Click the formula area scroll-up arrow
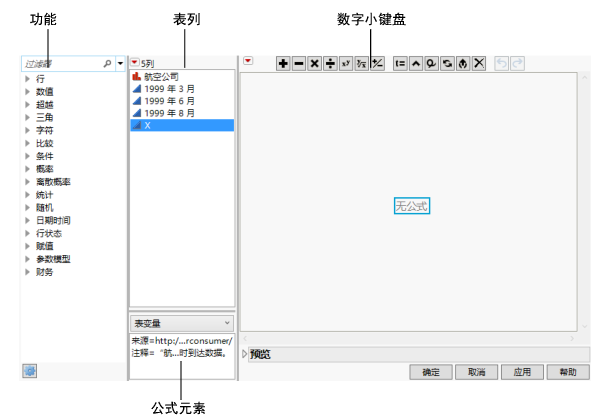The width and height of the screenshot is (593, 420). (x=584, y=77)
